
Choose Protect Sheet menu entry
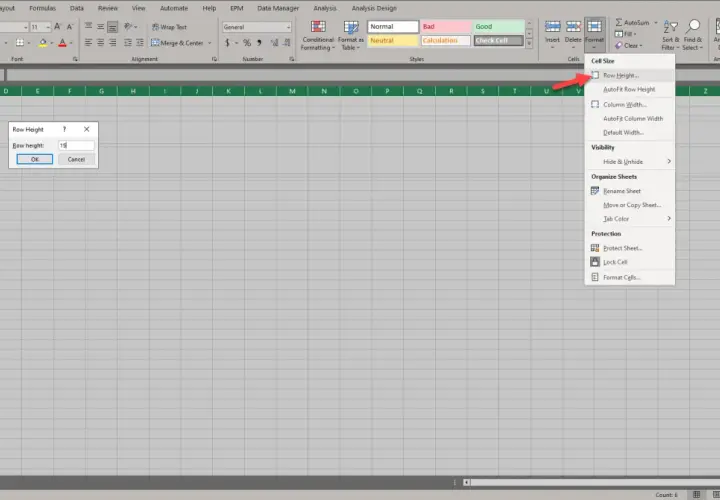tap(630, 248)
